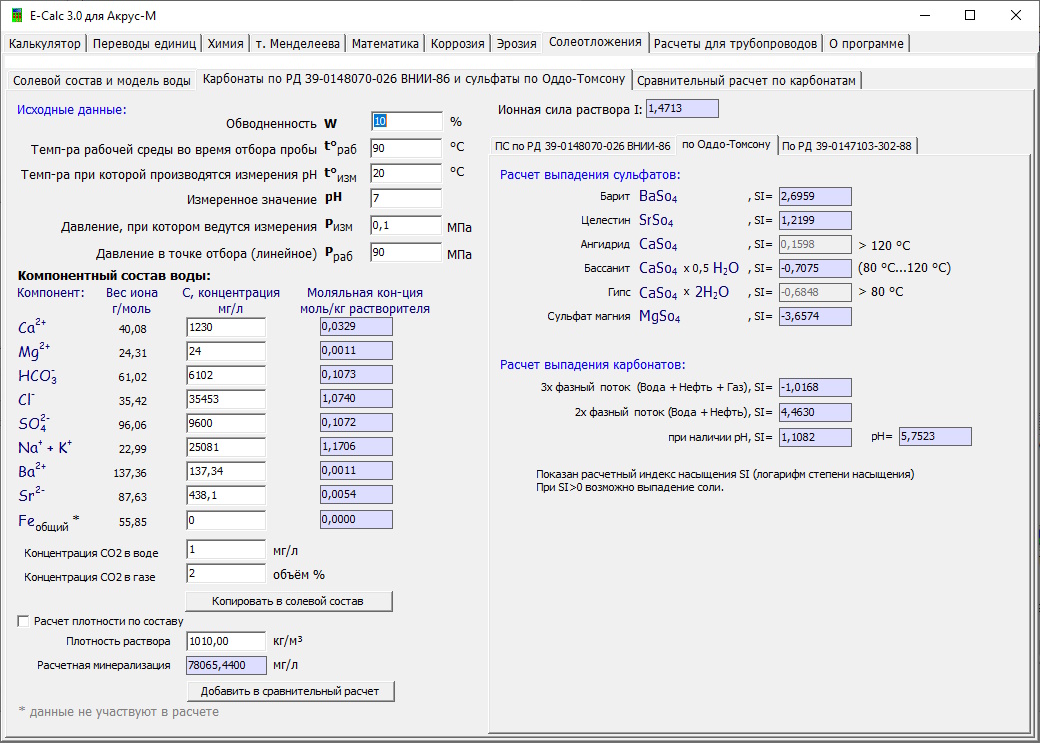Go to the Расчеты для трубопроводов tab
Viewport: 1040px width, 743px height.
tap(735, 44)
